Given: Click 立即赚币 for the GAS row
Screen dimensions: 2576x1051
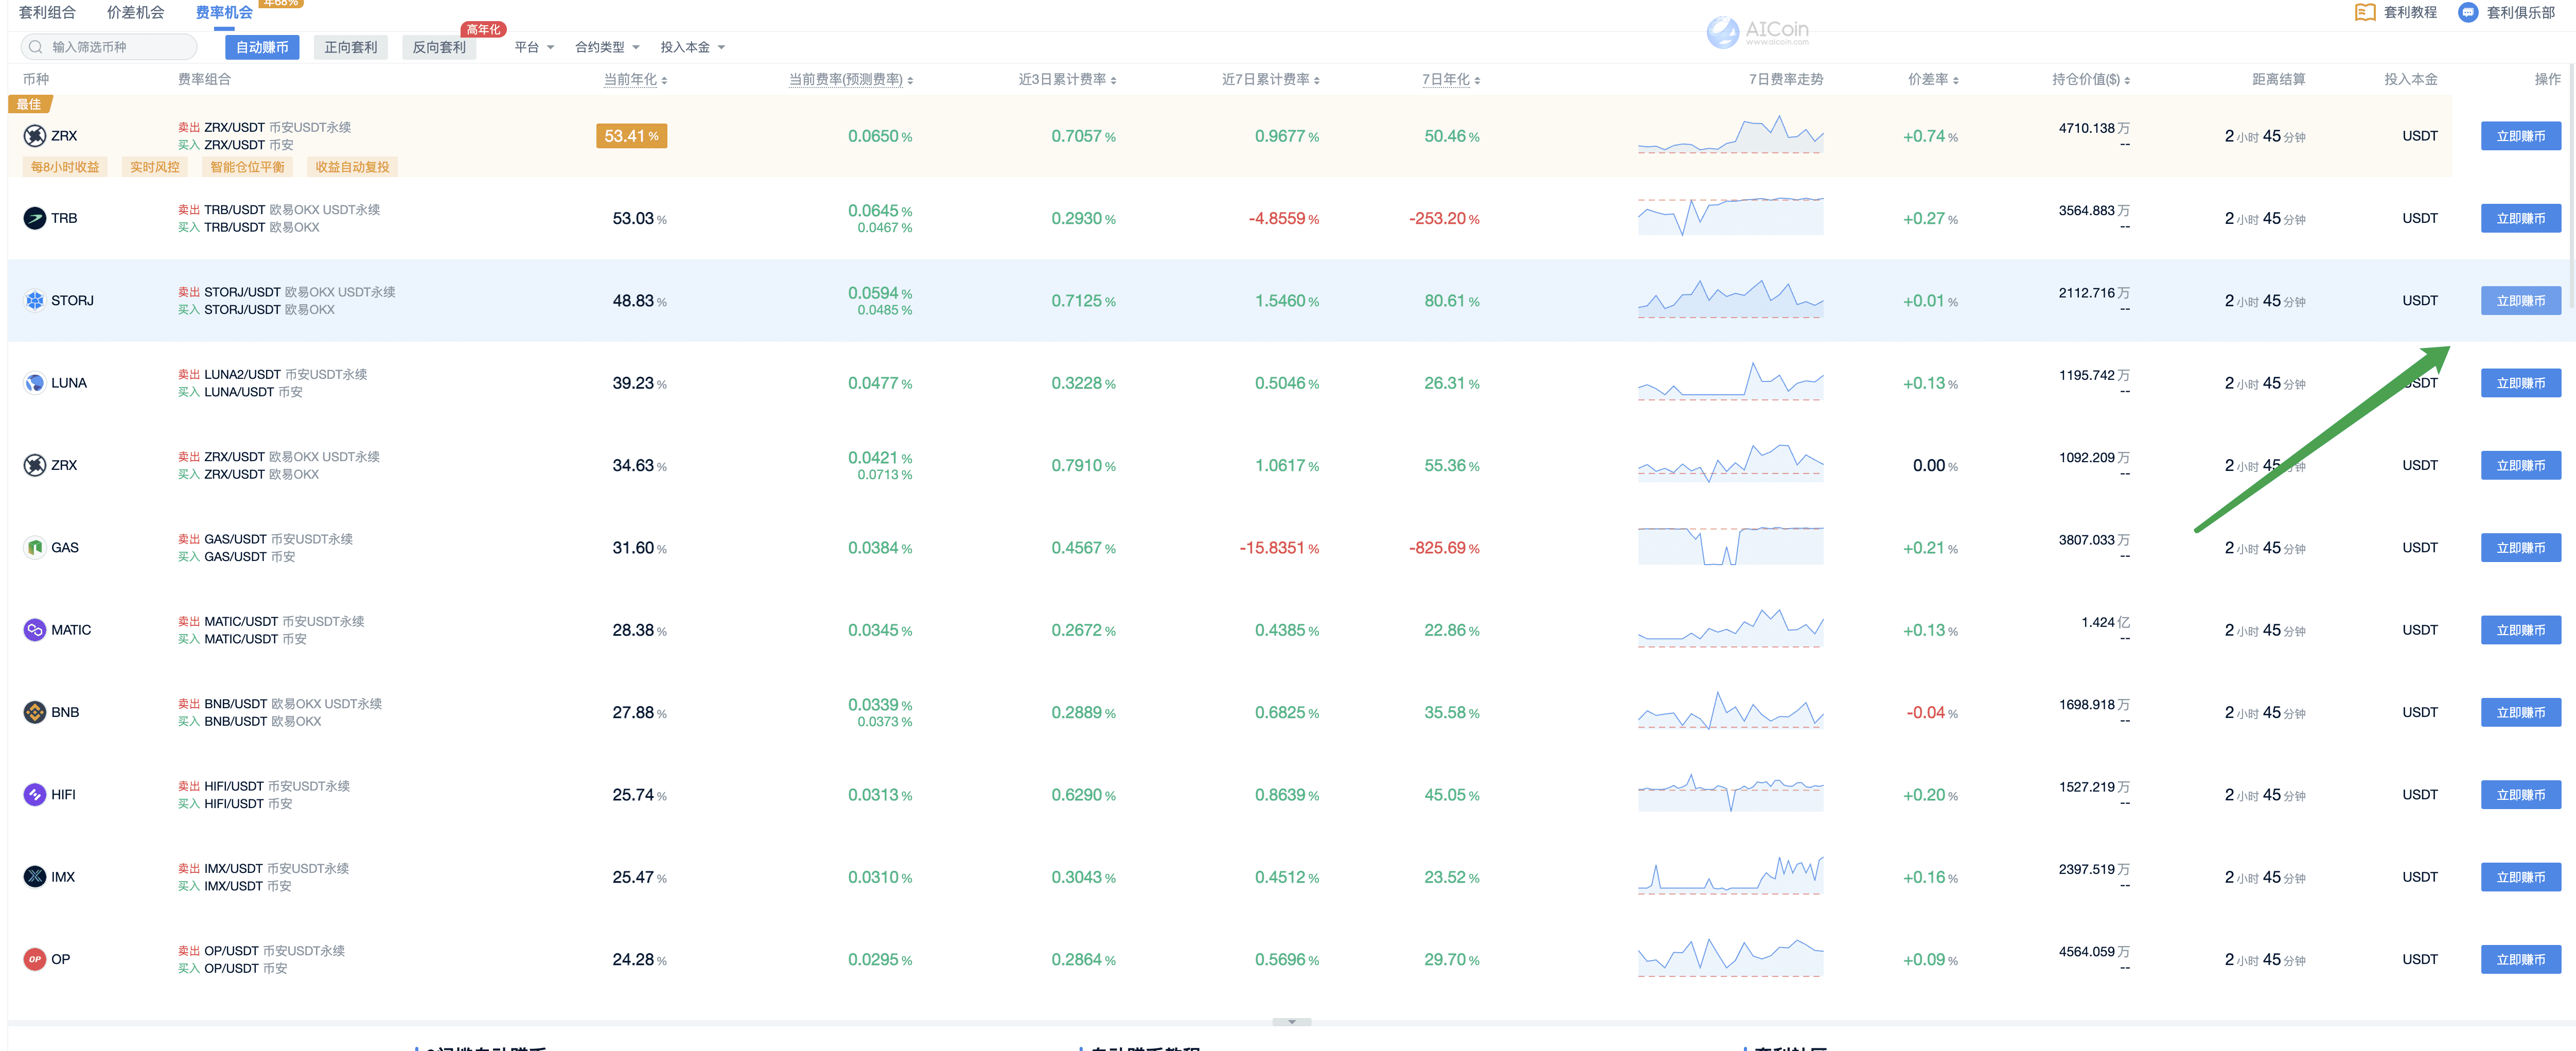Looking at the screenshot, I should pos(2520,547).
